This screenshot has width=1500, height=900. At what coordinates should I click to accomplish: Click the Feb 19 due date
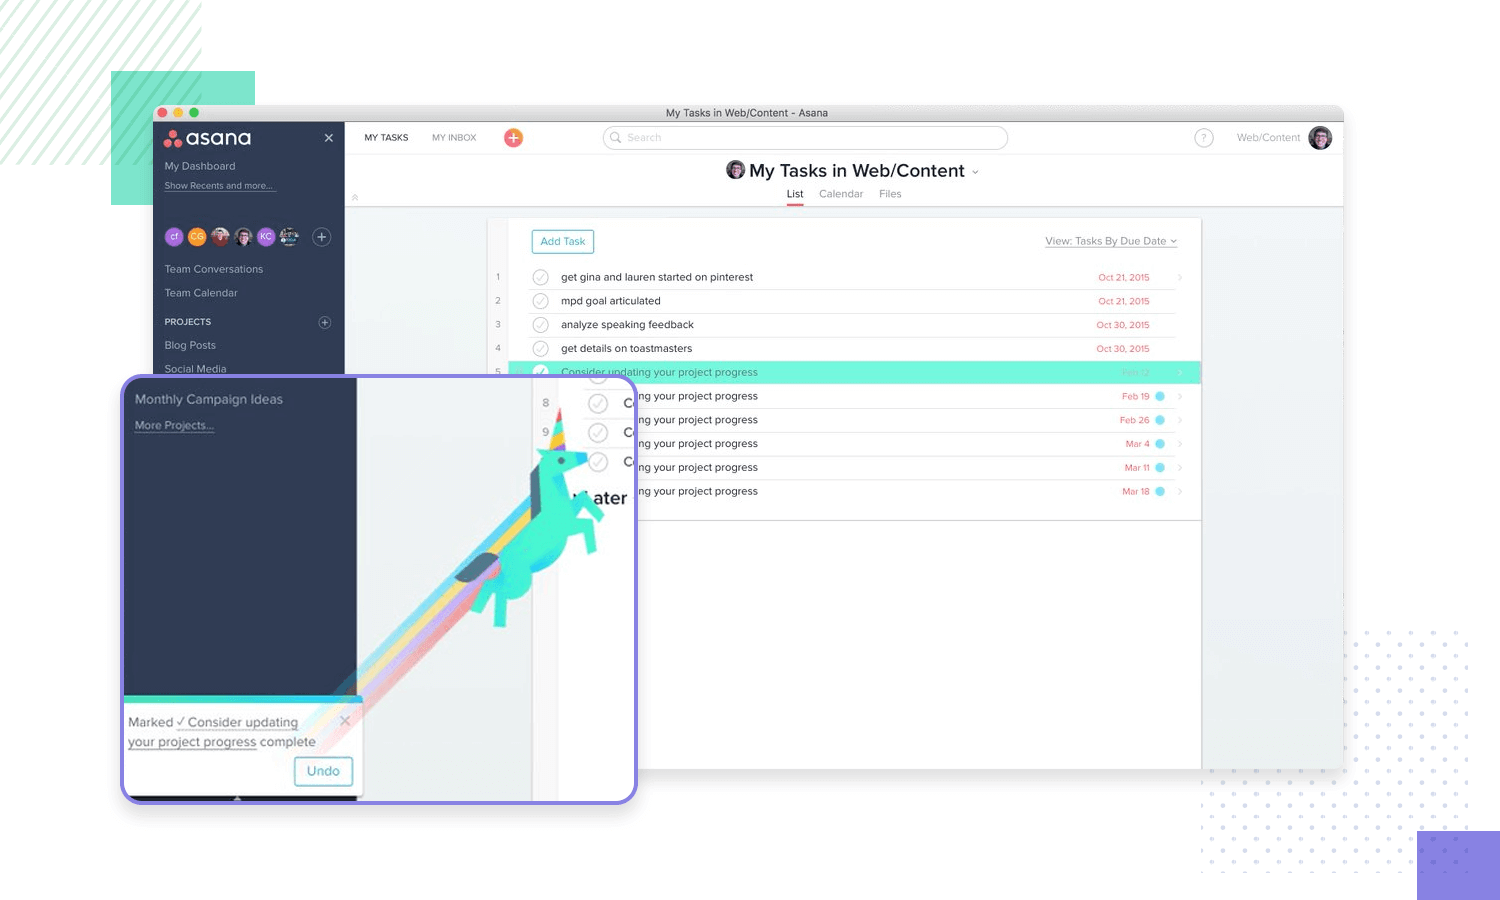[x=1136, y=397]
